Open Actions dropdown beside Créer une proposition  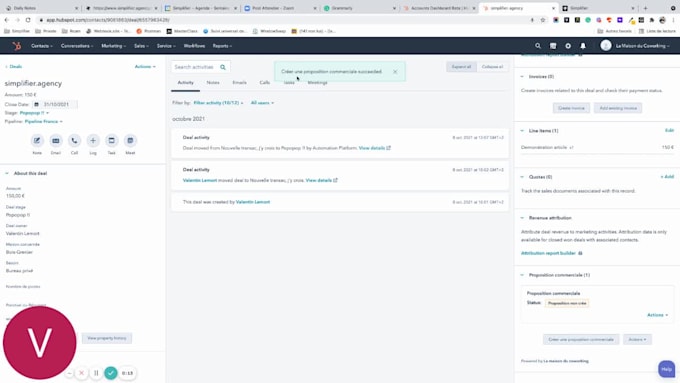pyautogui.click(x=637, y=339)
